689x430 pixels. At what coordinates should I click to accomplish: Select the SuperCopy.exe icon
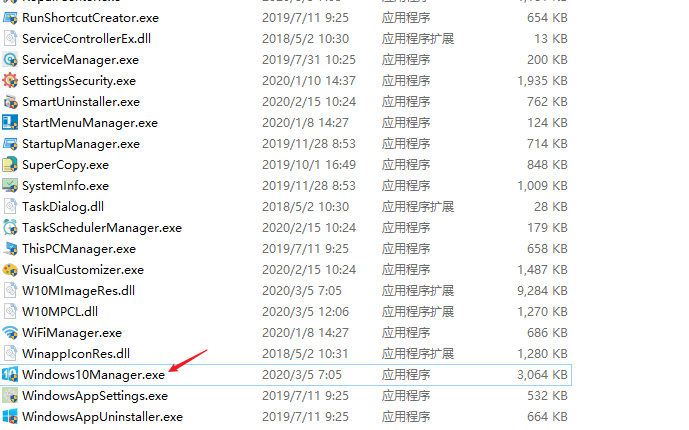pyautogui.click(x=10, y=165)
